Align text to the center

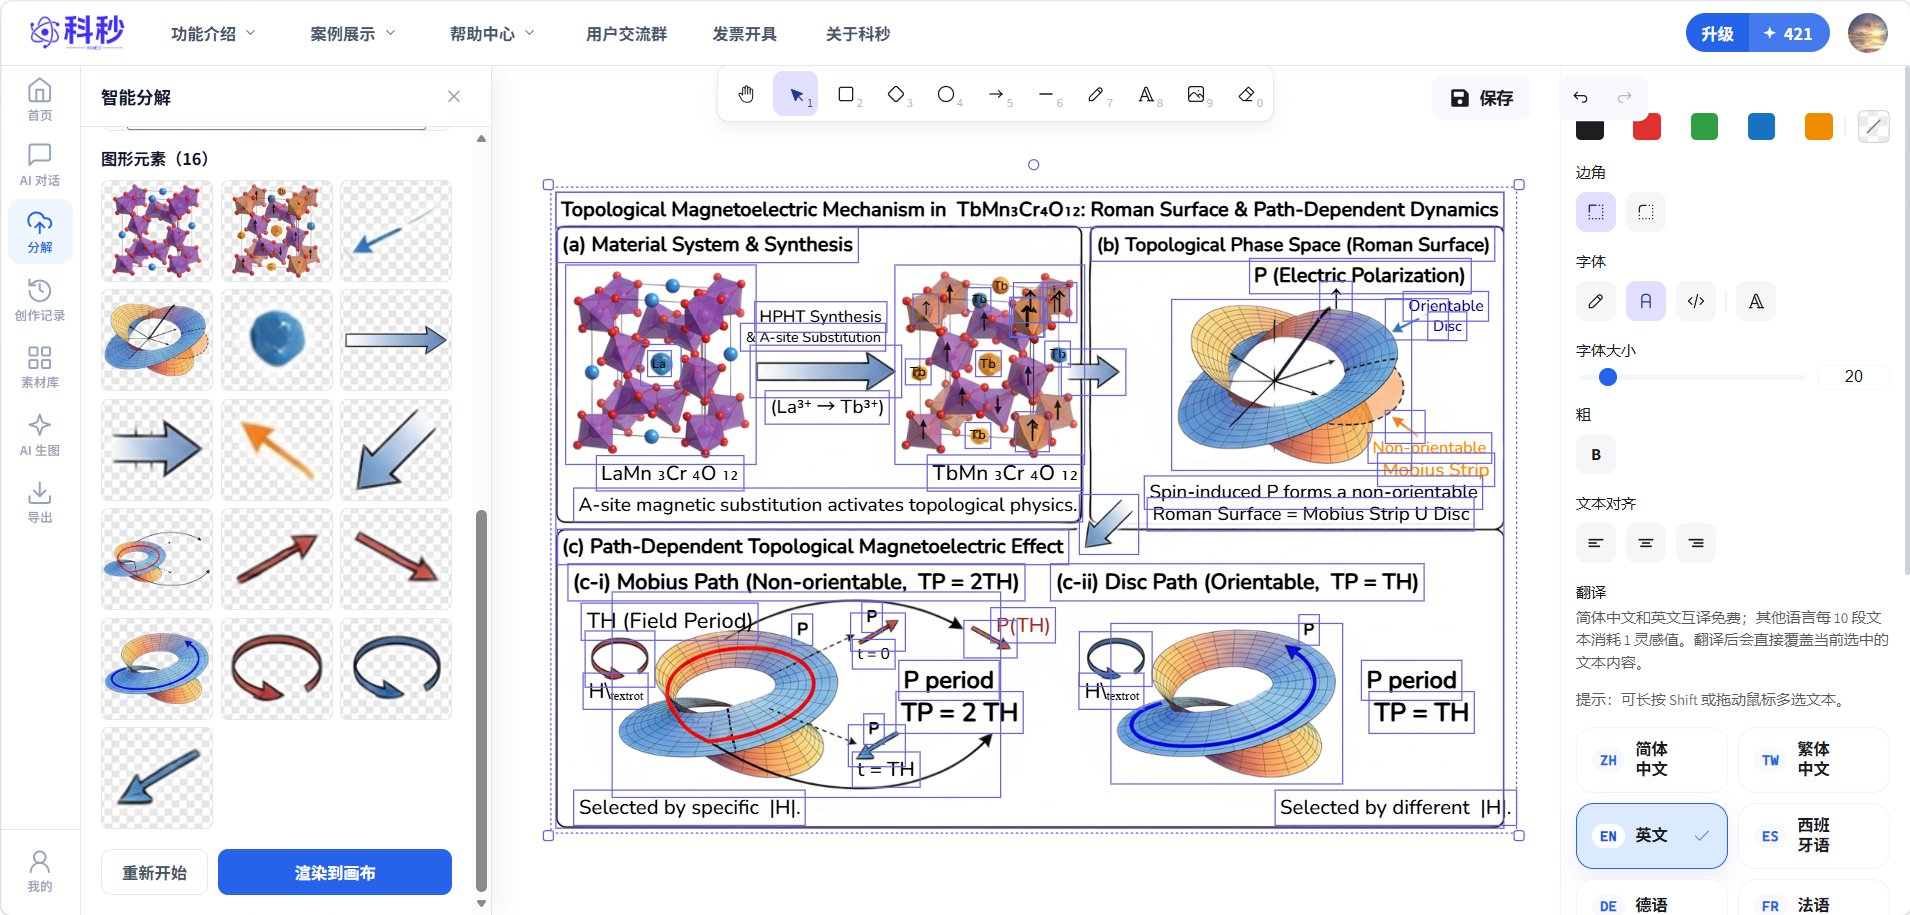1646,543
